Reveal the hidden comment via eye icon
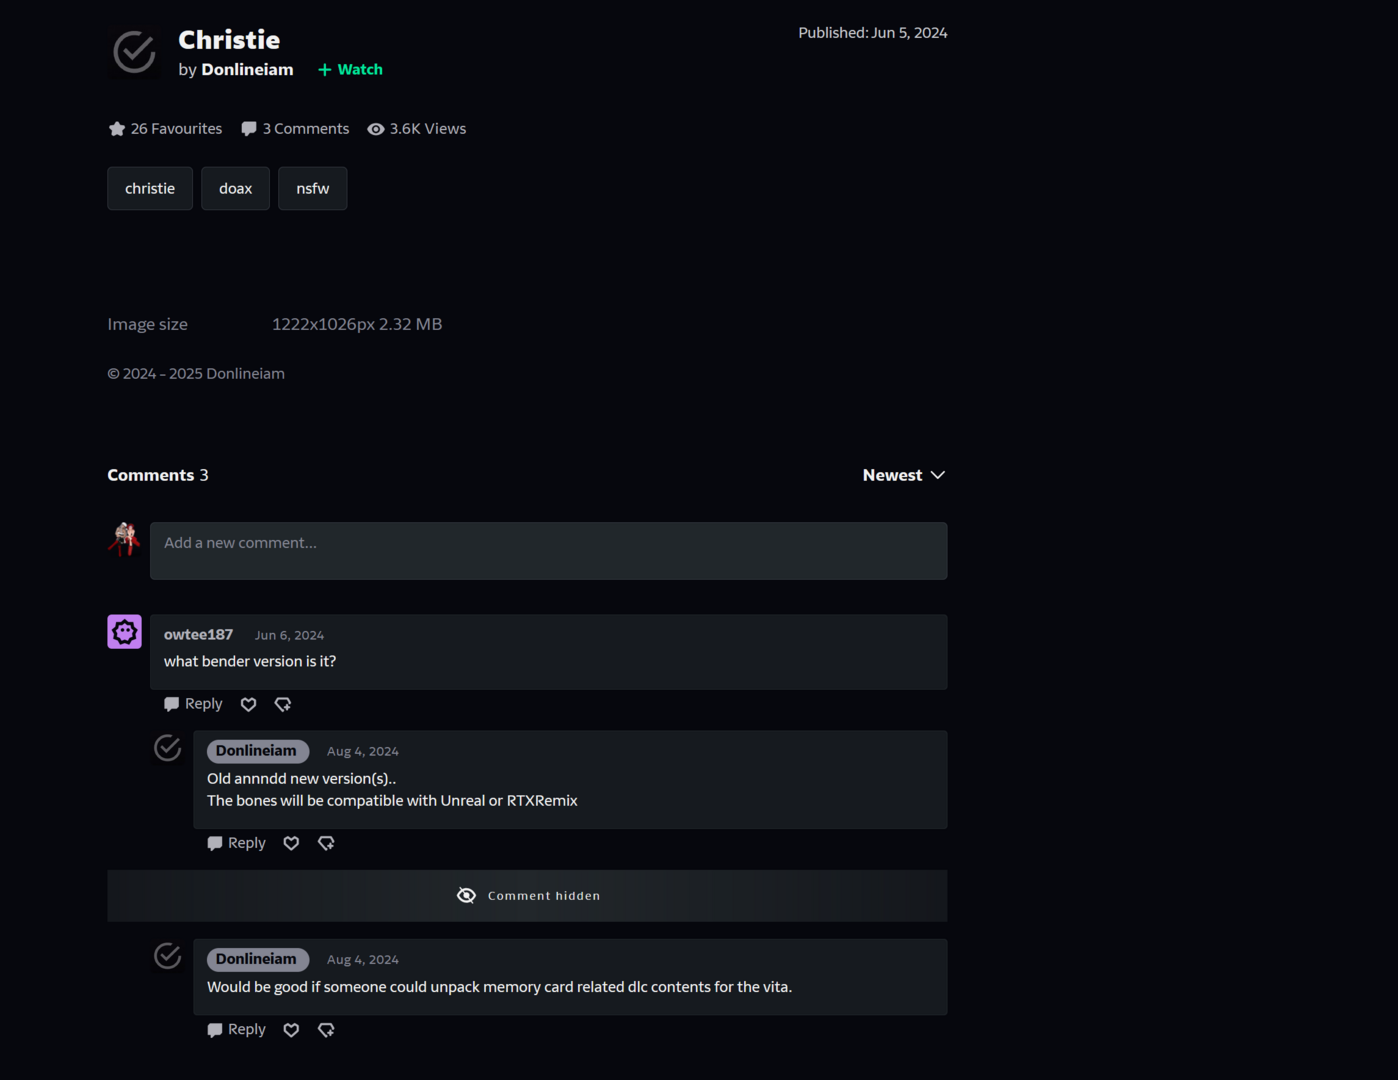The width and height of the screenshot is (1398, 1080). (466, 895)
